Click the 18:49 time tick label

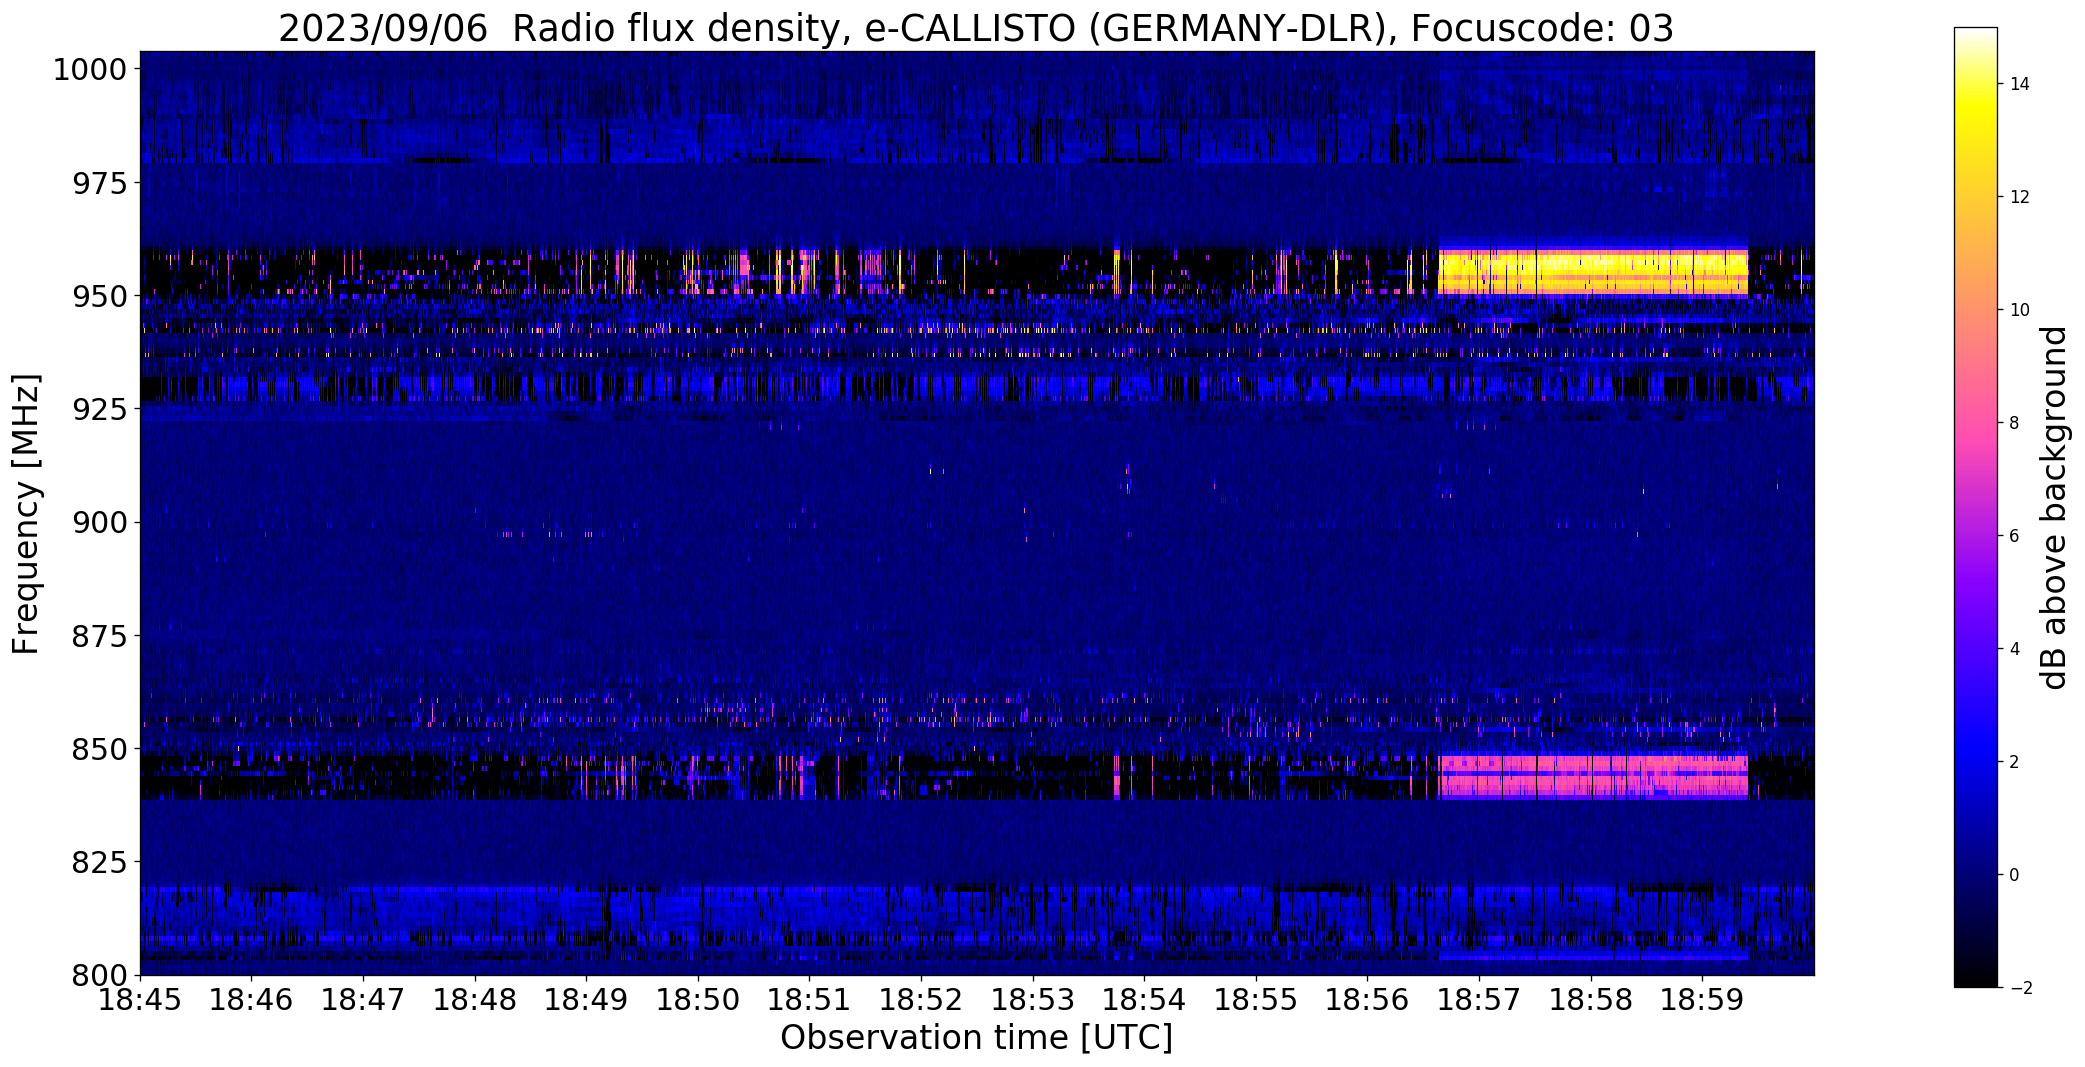coord(587,1000)
